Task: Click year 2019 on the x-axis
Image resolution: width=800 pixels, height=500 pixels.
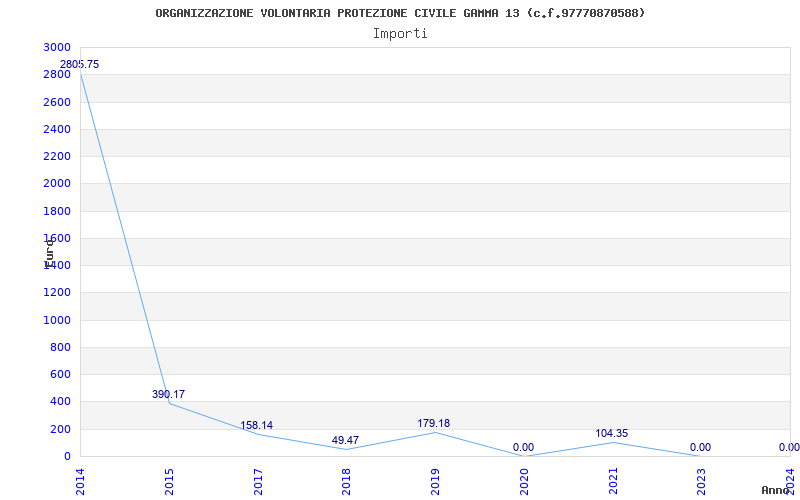Action: (435, 480)
